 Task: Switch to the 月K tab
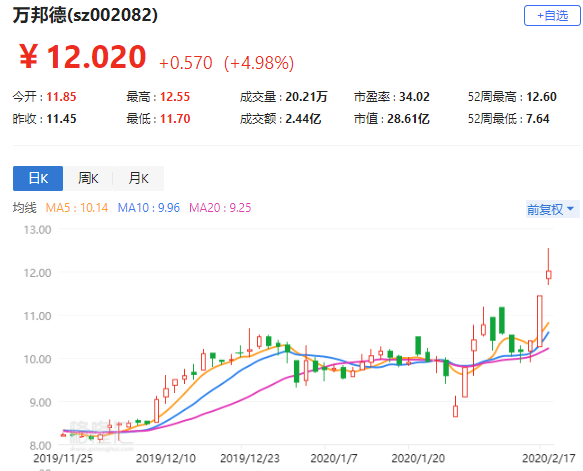click(138, 178)
